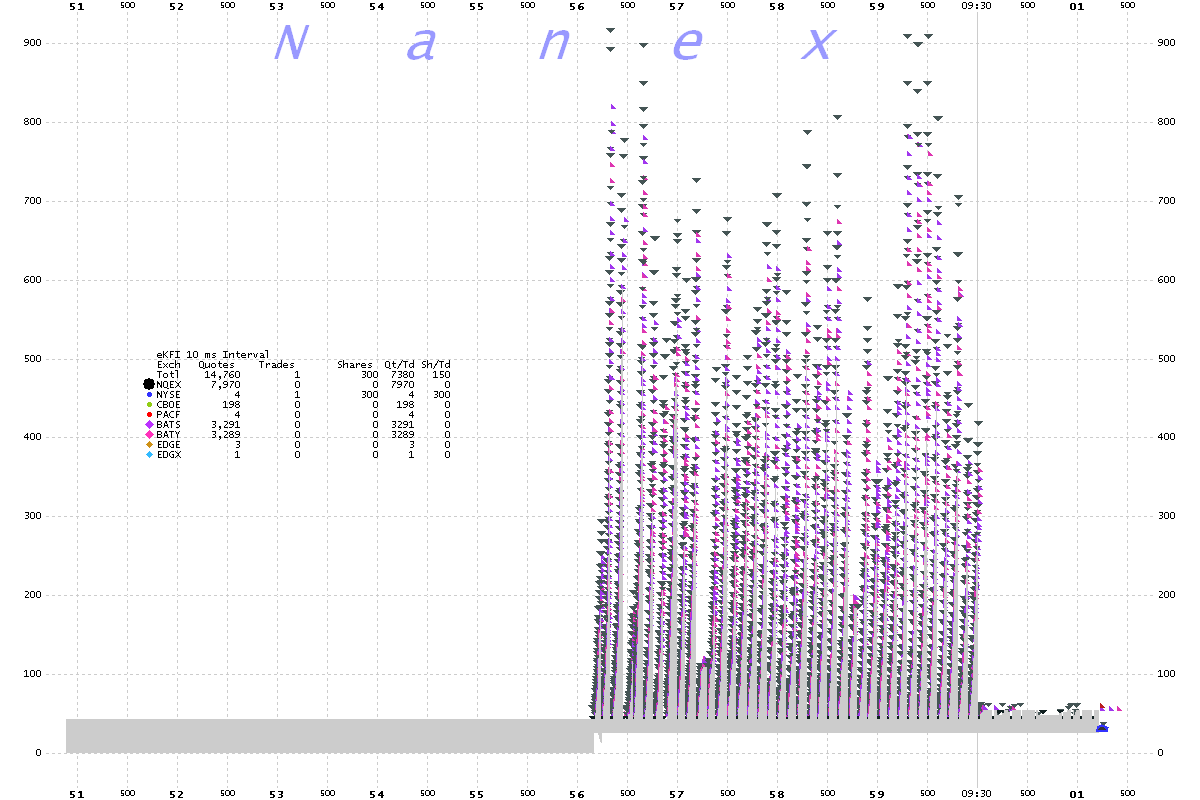The height and width of the screenshot is (800, 1200).
Task: Click the 'Quotes' column header
Action: pyautogui.click(x=217, y=365)
